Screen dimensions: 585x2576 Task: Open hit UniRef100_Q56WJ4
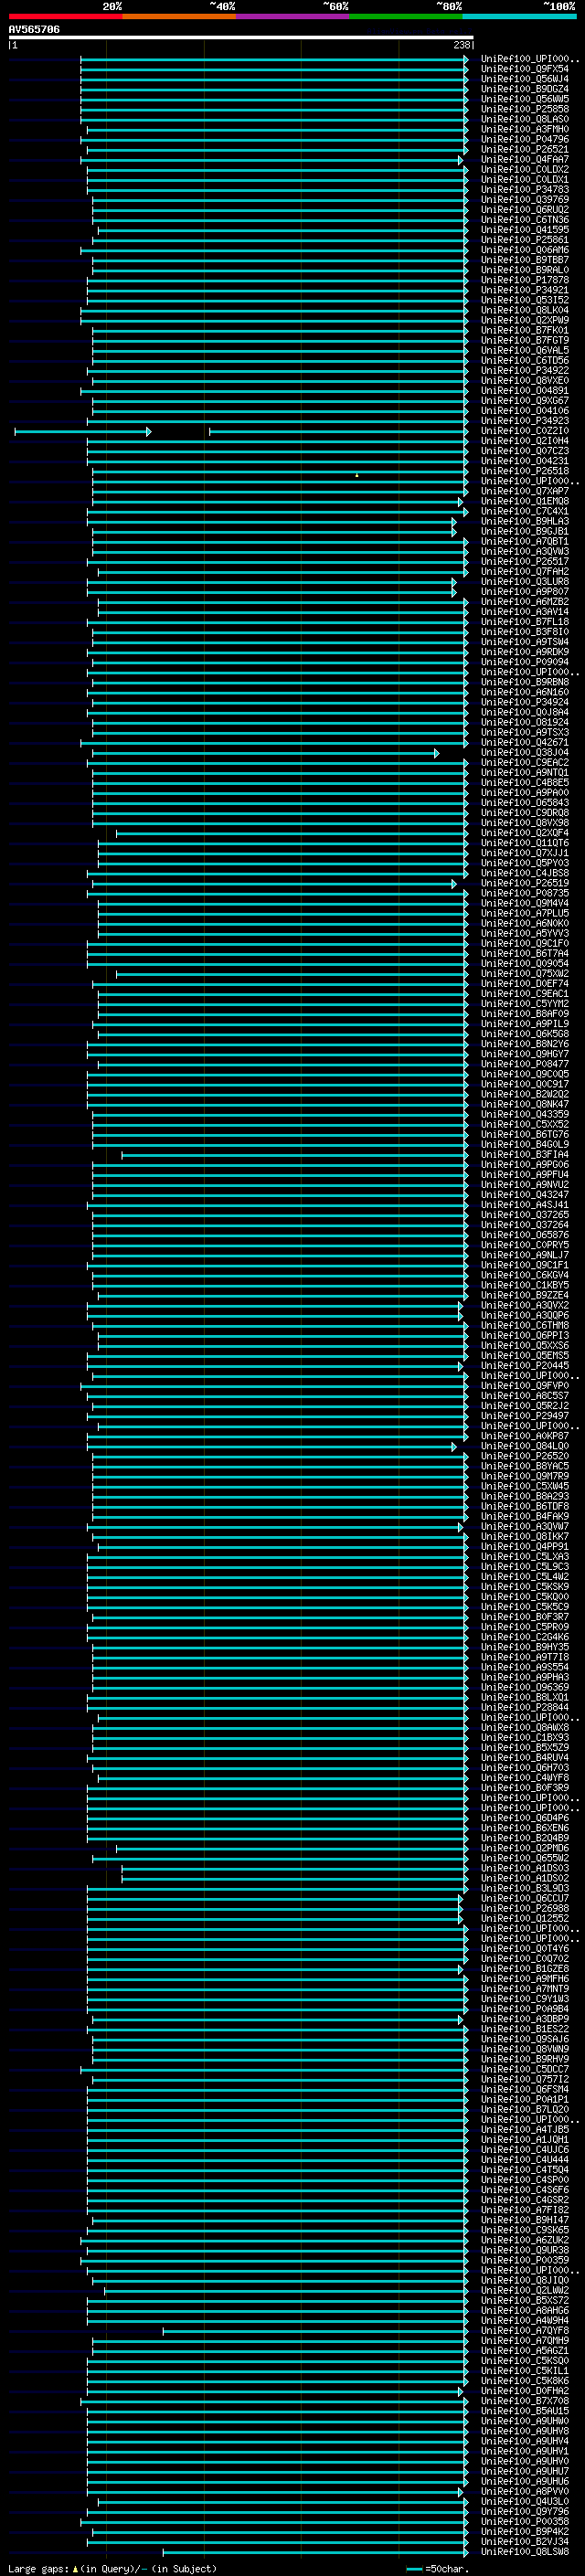coord(524,79)
